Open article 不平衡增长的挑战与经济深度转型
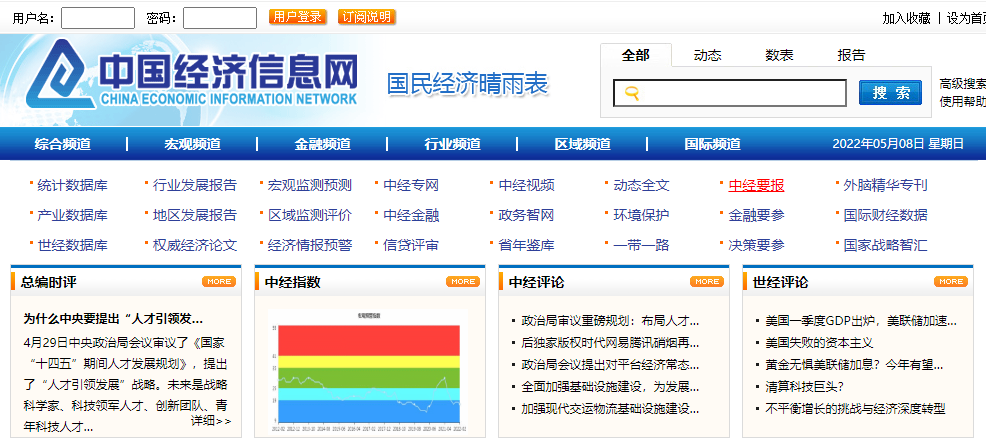This screenshot has width=986, height=446. click(855, 409)
